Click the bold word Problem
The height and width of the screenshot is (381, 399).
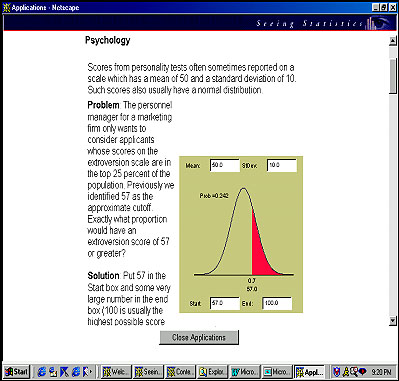point(103,105)
